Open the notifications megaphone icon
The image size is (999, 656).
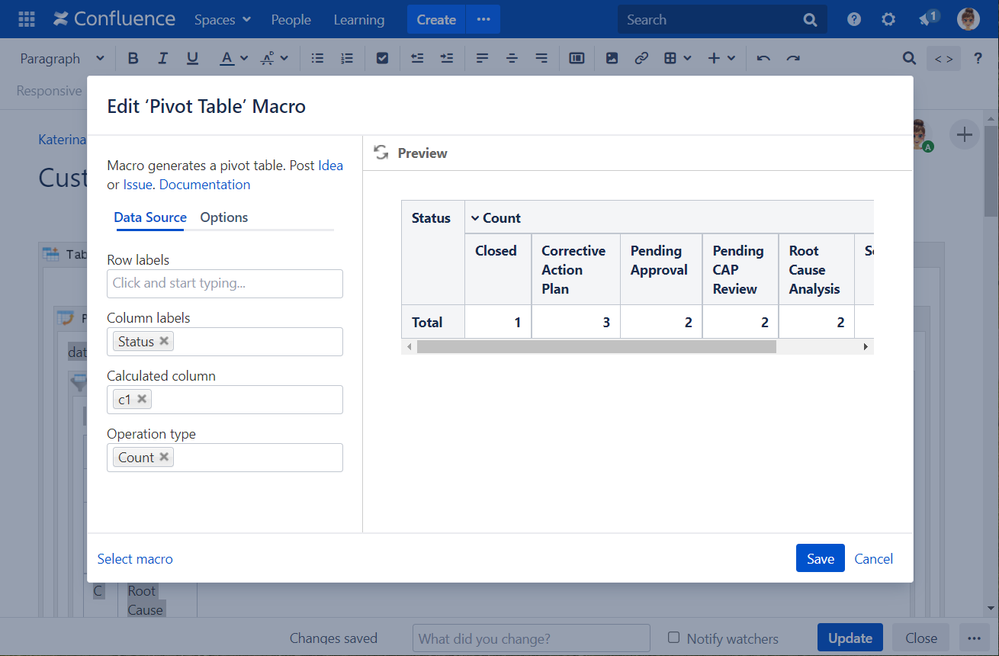927,19
